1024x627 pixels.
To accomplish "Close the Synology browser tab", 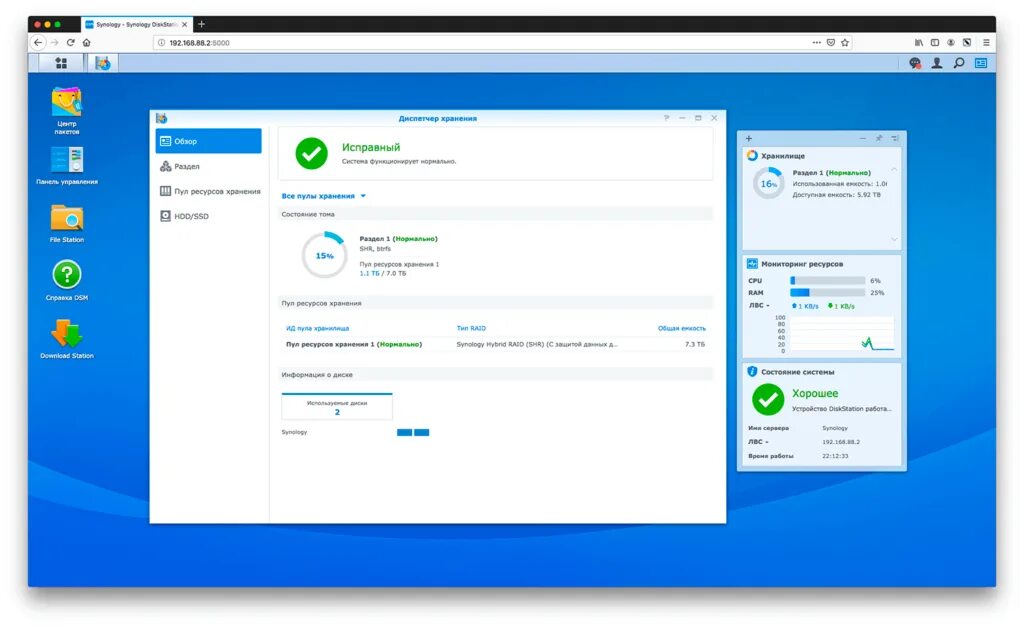I will 184,24.
